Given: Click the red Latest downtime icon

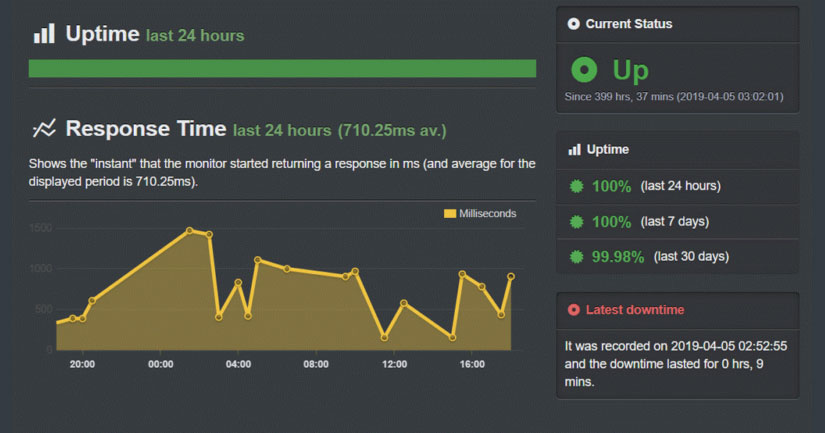Looking at the screenshot, I should (x=573, y=310).
